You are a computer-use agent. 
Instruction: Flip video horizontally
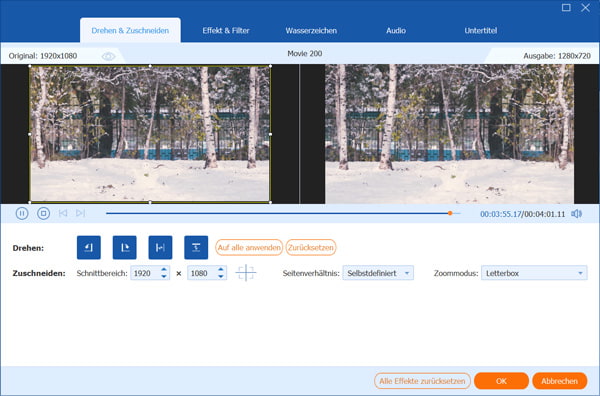(x=160, y=248)
